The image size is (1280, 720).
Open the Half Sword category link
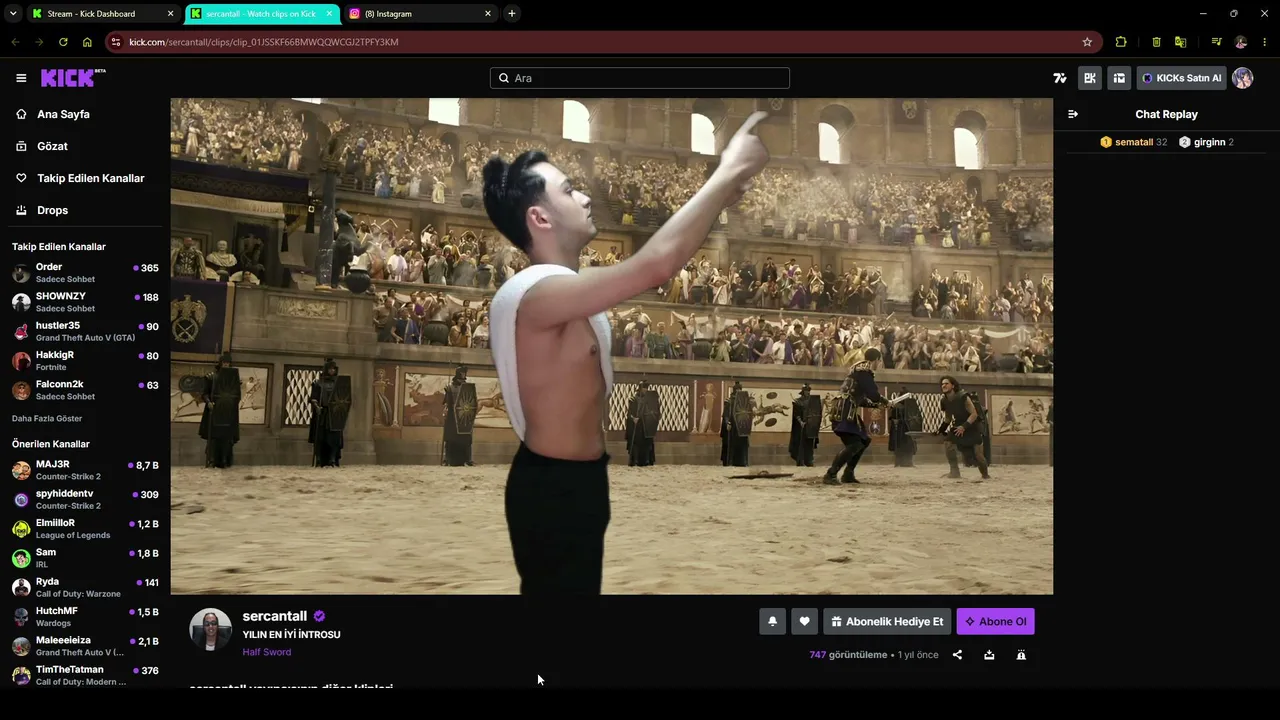coord(266,652)
